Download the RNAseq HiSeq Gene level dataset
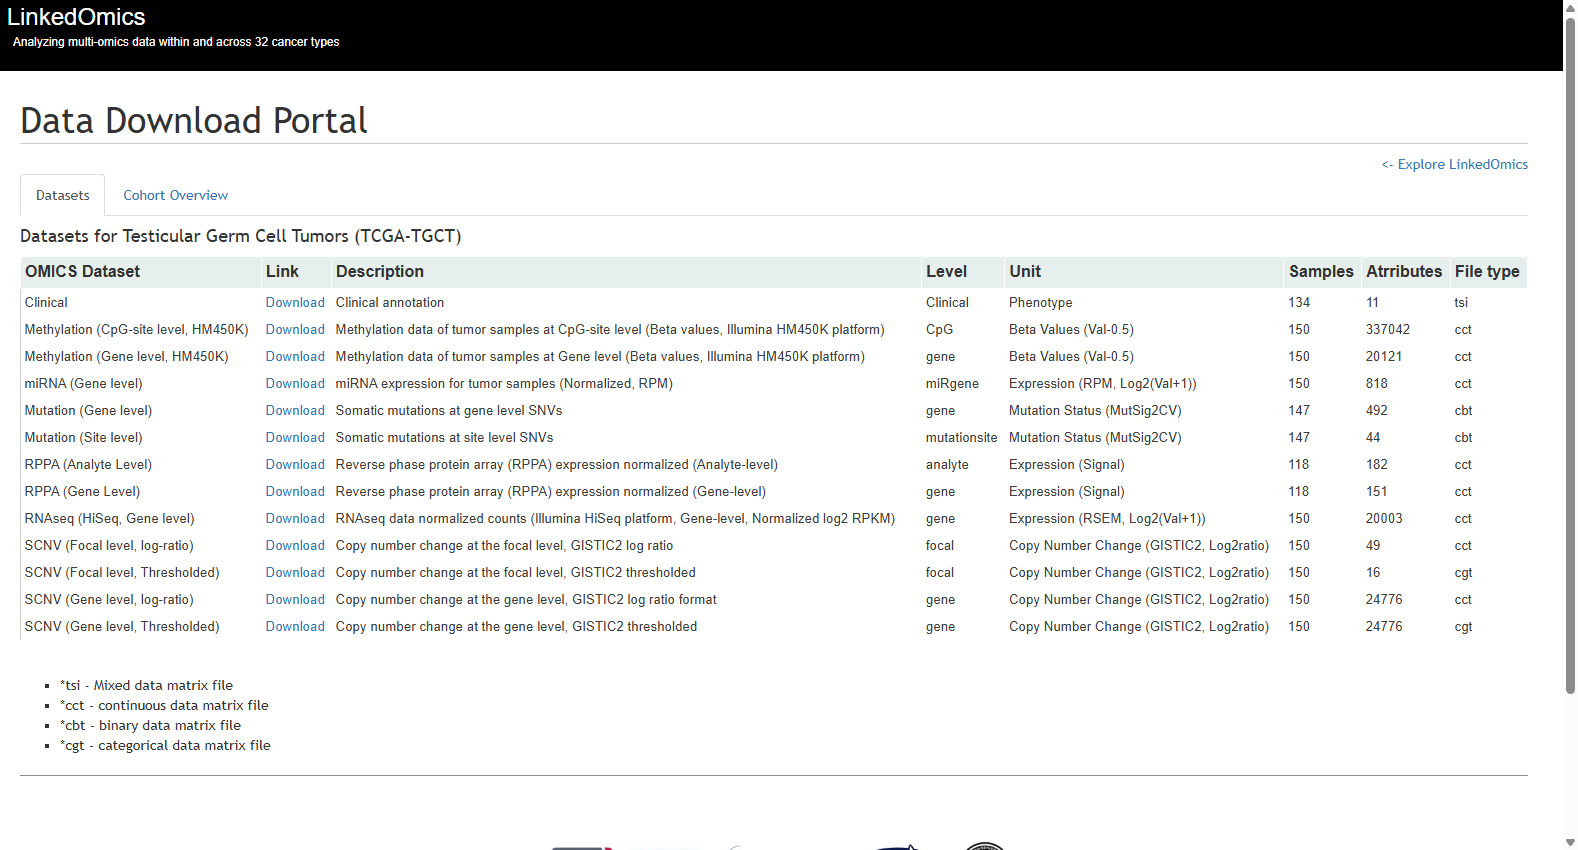Image resolution: width=1578 pixels, height=850 pixels. point(295,518)
